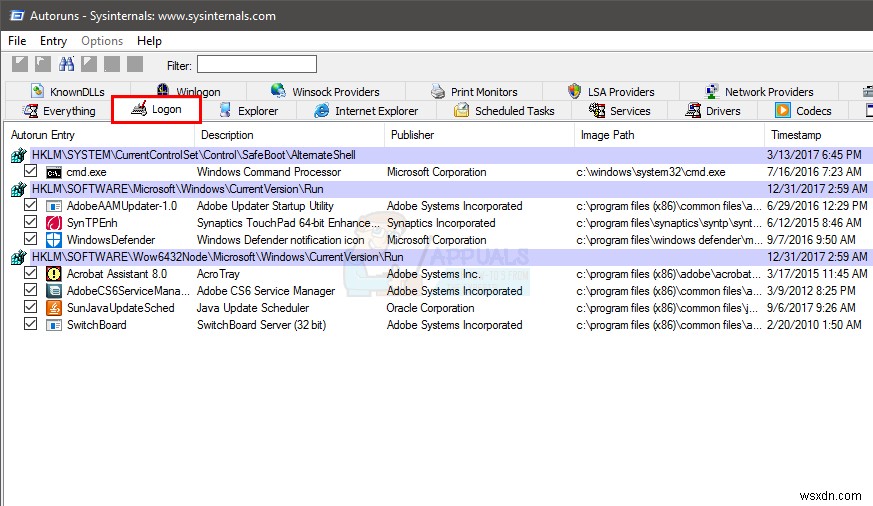Click registry icon beside SafeBoot AlternateShell key
This screenshot has height=506, width=873.
(18, 155)
